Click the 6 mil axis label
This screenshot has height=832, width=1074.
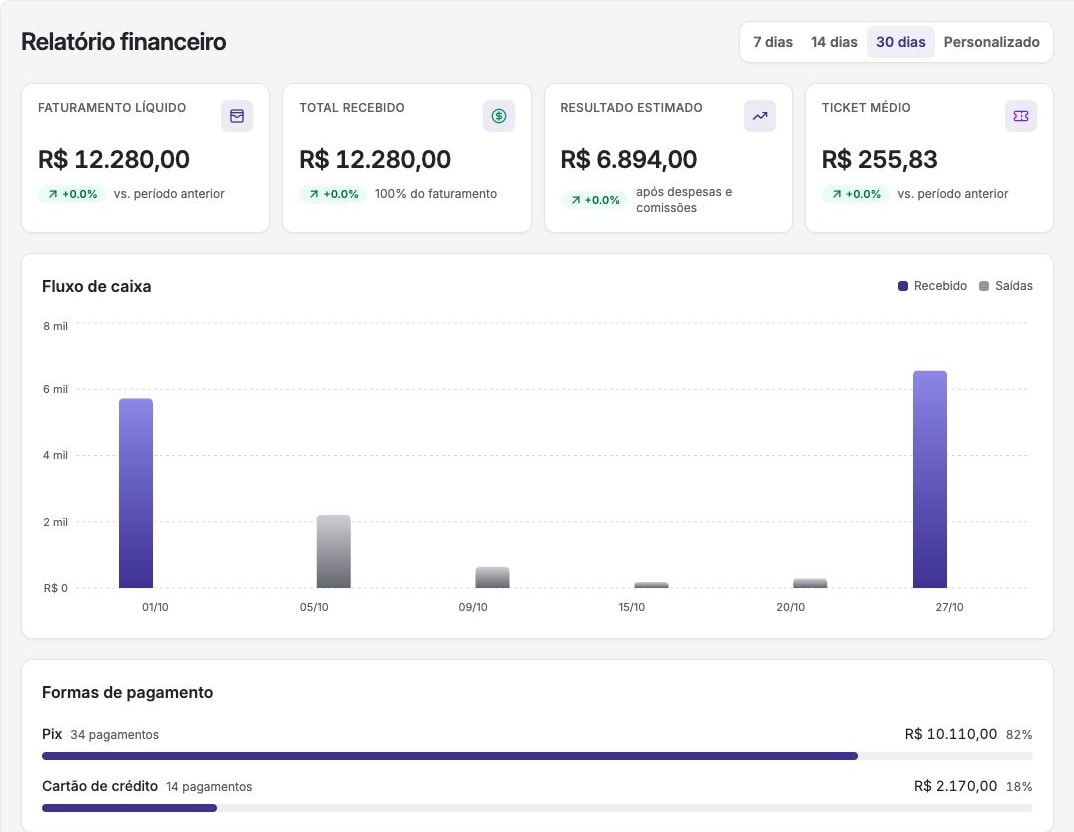pyautogui.click(x=55, y=389)
